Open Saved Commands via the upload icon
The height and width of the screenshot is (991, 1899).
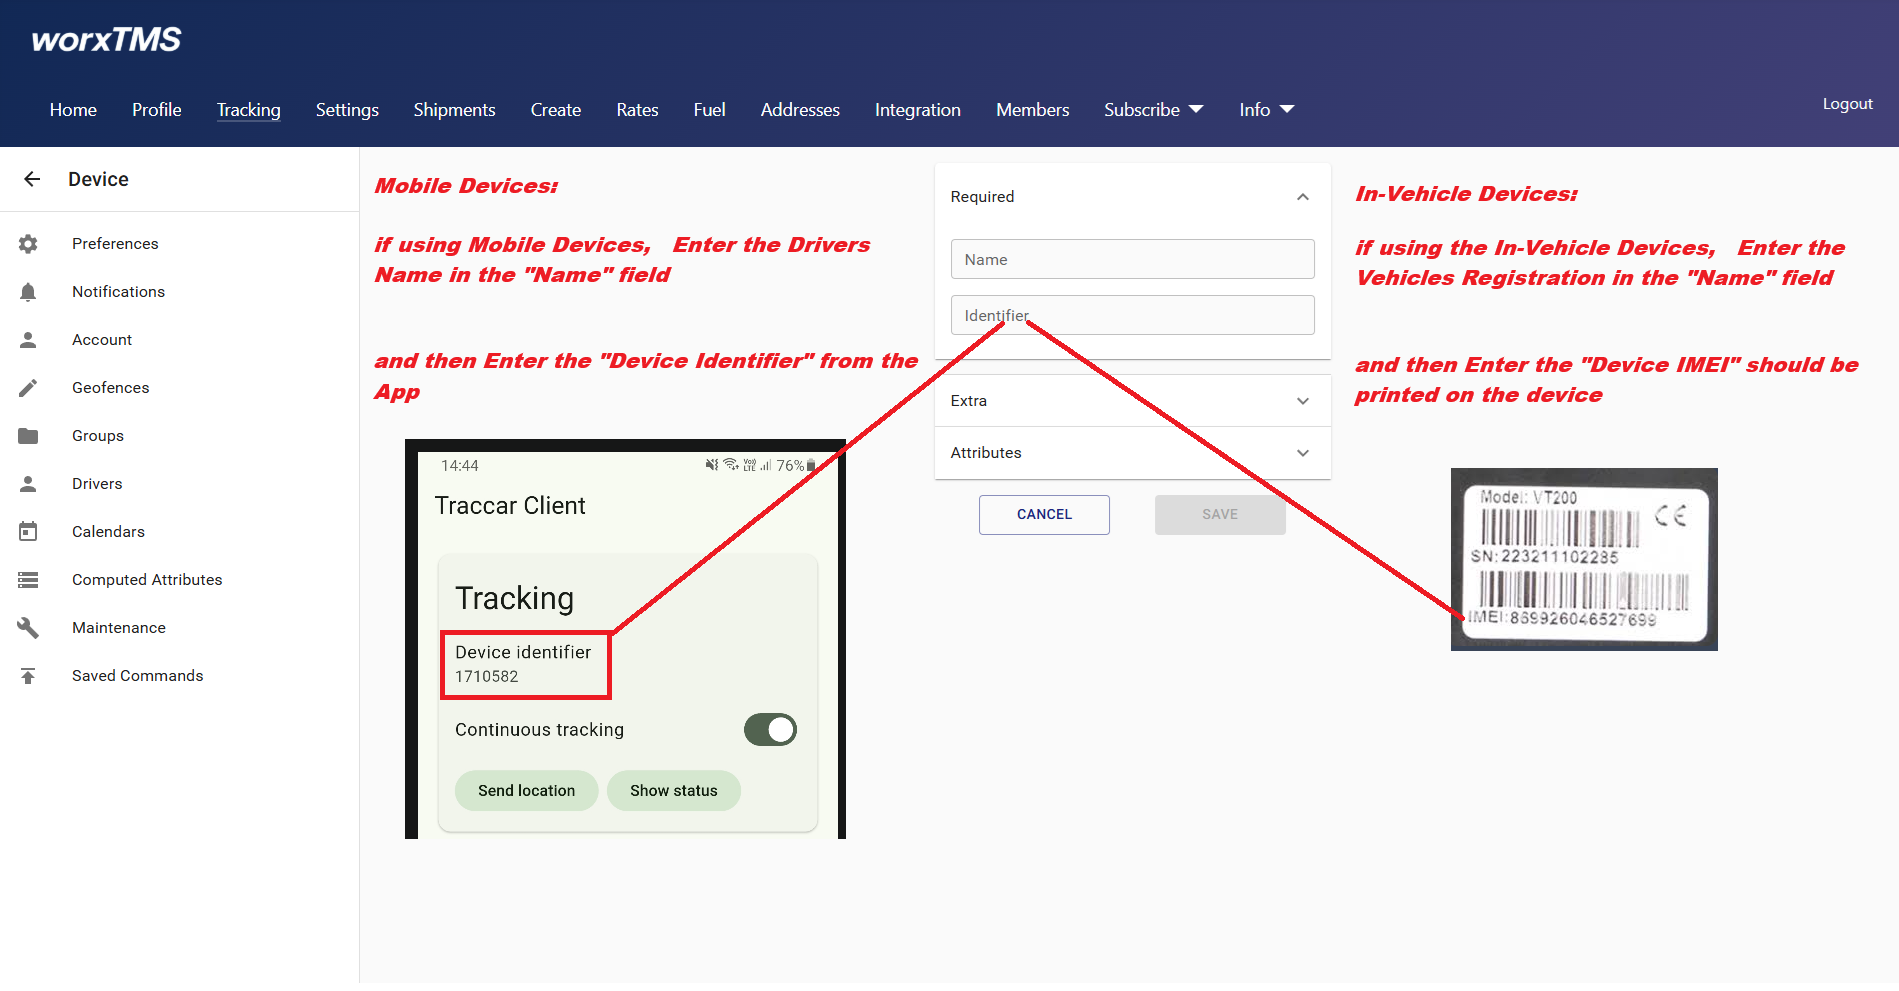tap(28, 675)
